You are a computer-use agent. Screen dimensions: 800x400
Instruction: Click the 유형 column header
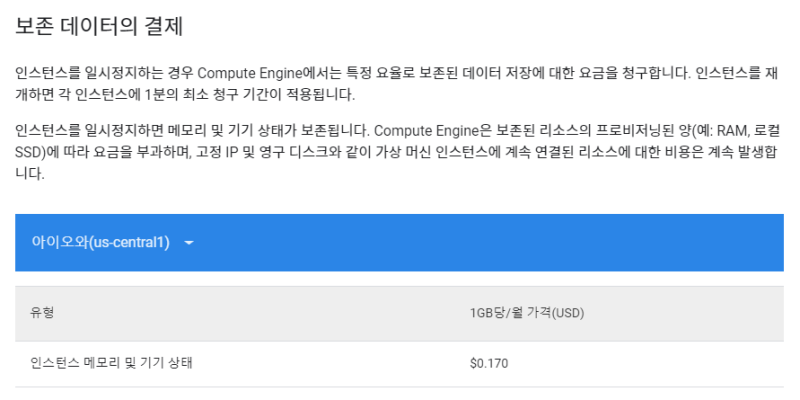[42, 313]
